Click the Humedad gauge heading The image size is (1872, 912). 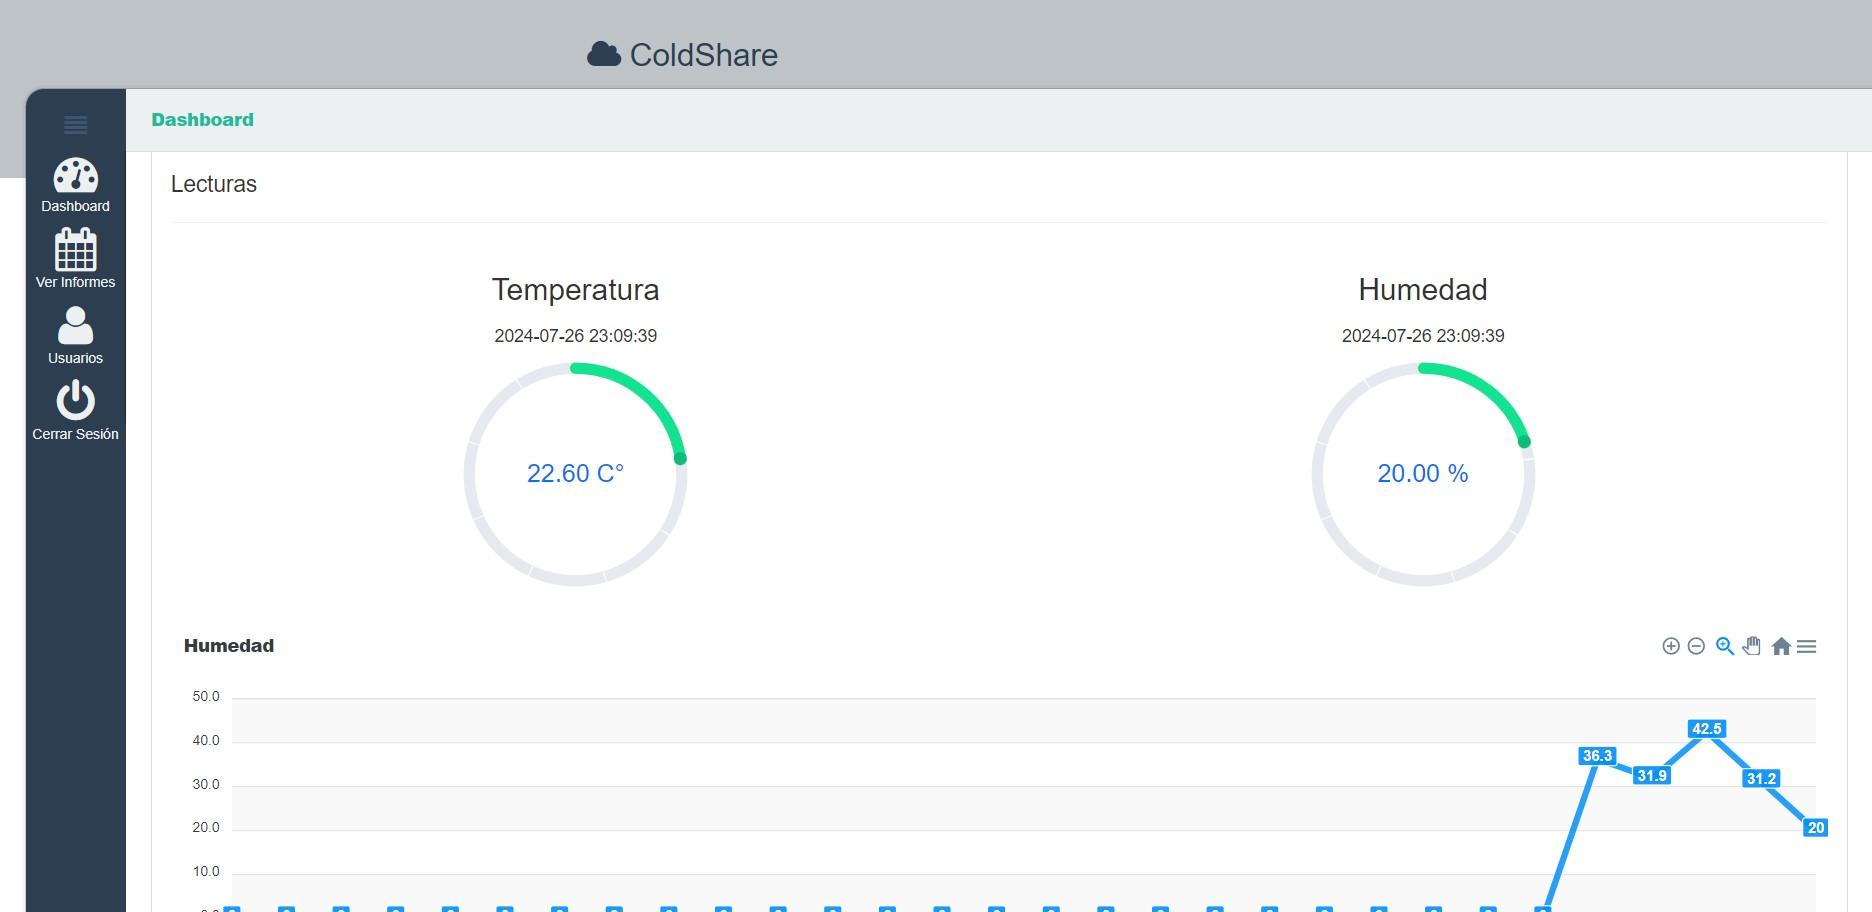click(1423, 290)
